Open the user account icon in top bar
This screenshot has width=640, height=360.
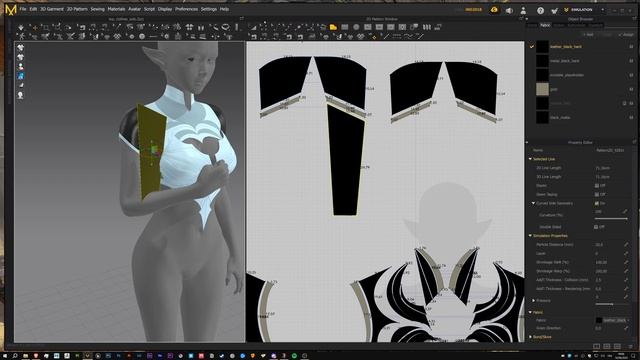click(x=523, y=10)
